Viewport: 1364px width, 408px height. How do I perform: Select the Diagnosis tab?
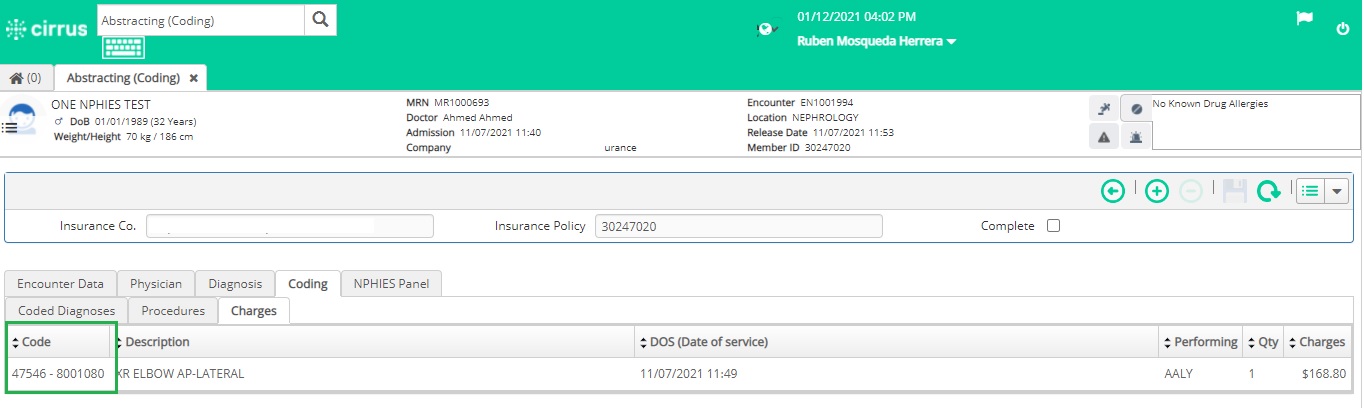tap(235, 284)
